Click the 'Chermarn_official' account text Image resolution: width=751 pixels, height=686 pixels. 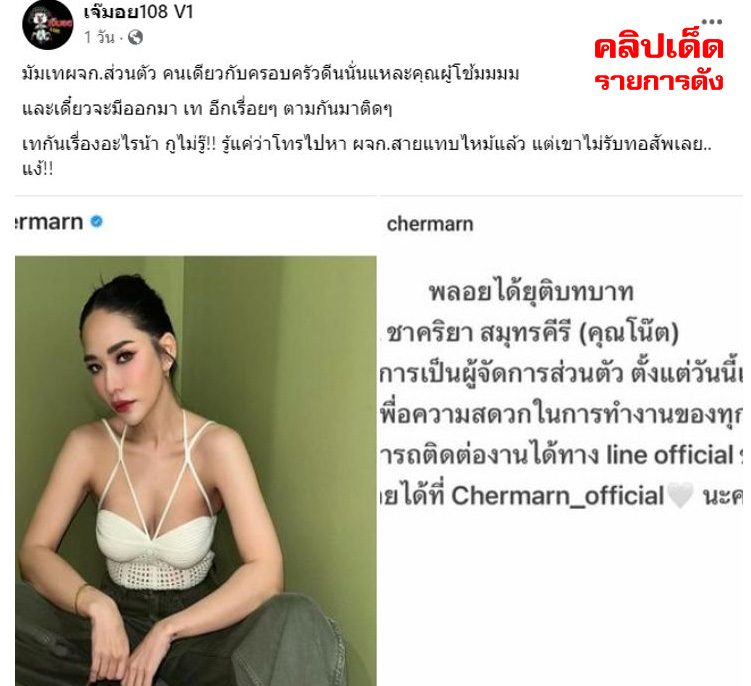pyautogui.click(x=558, y=496)
